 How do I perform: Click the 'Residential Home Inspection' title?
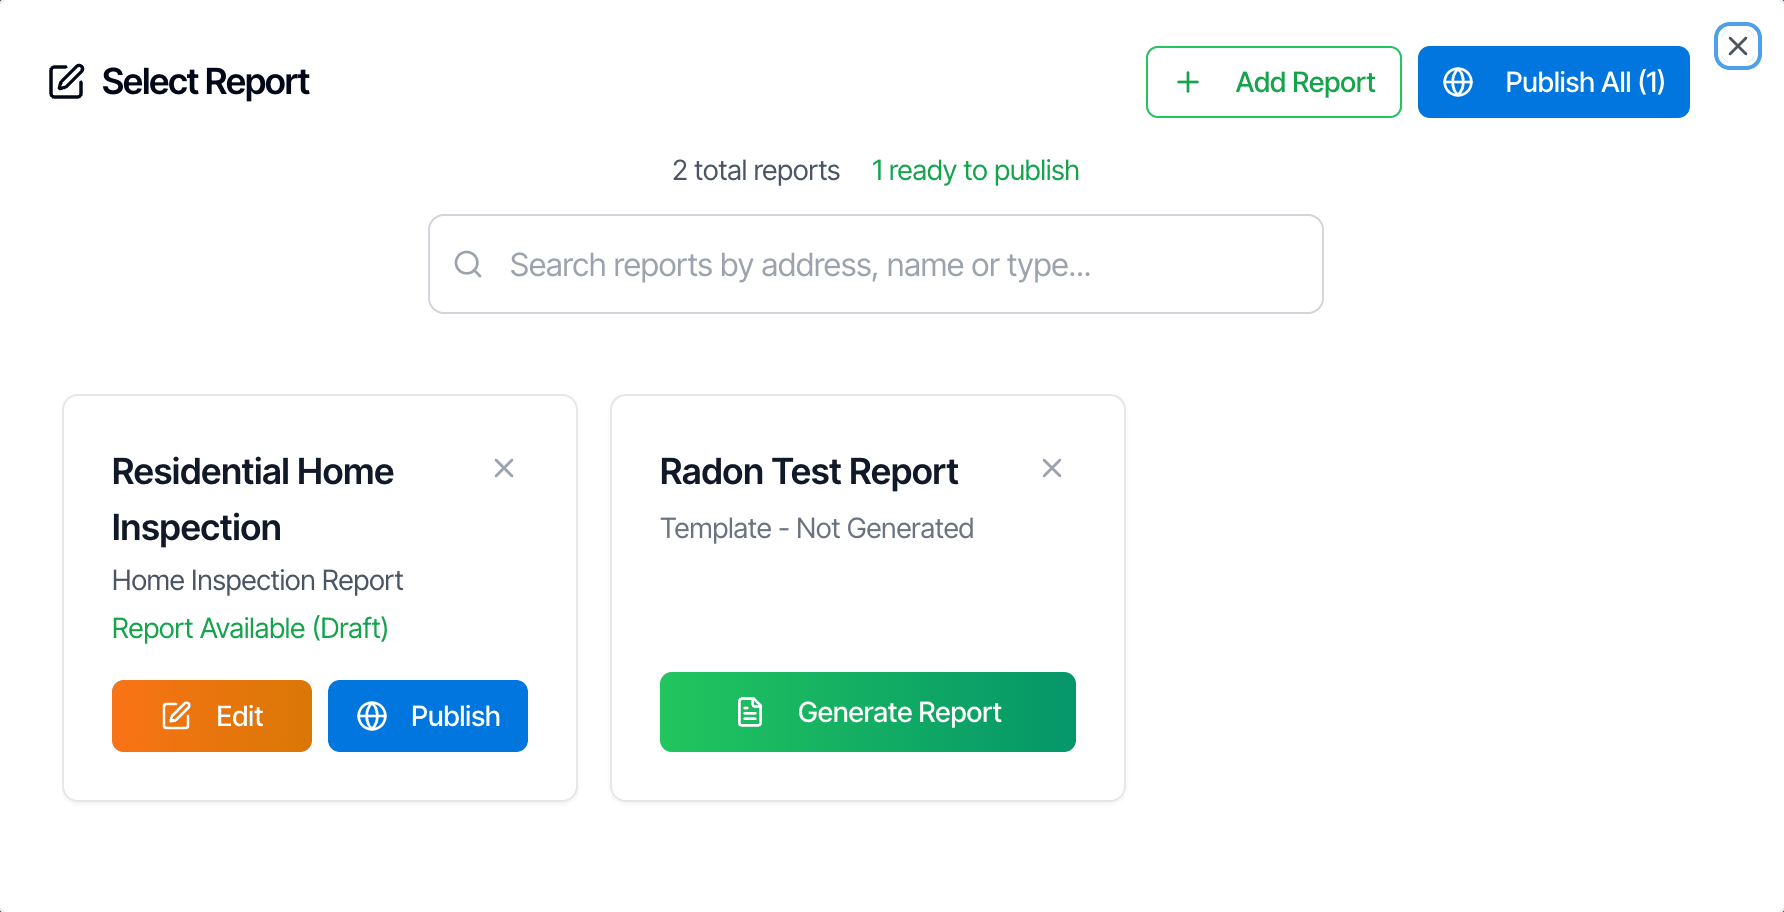[253, 499]
